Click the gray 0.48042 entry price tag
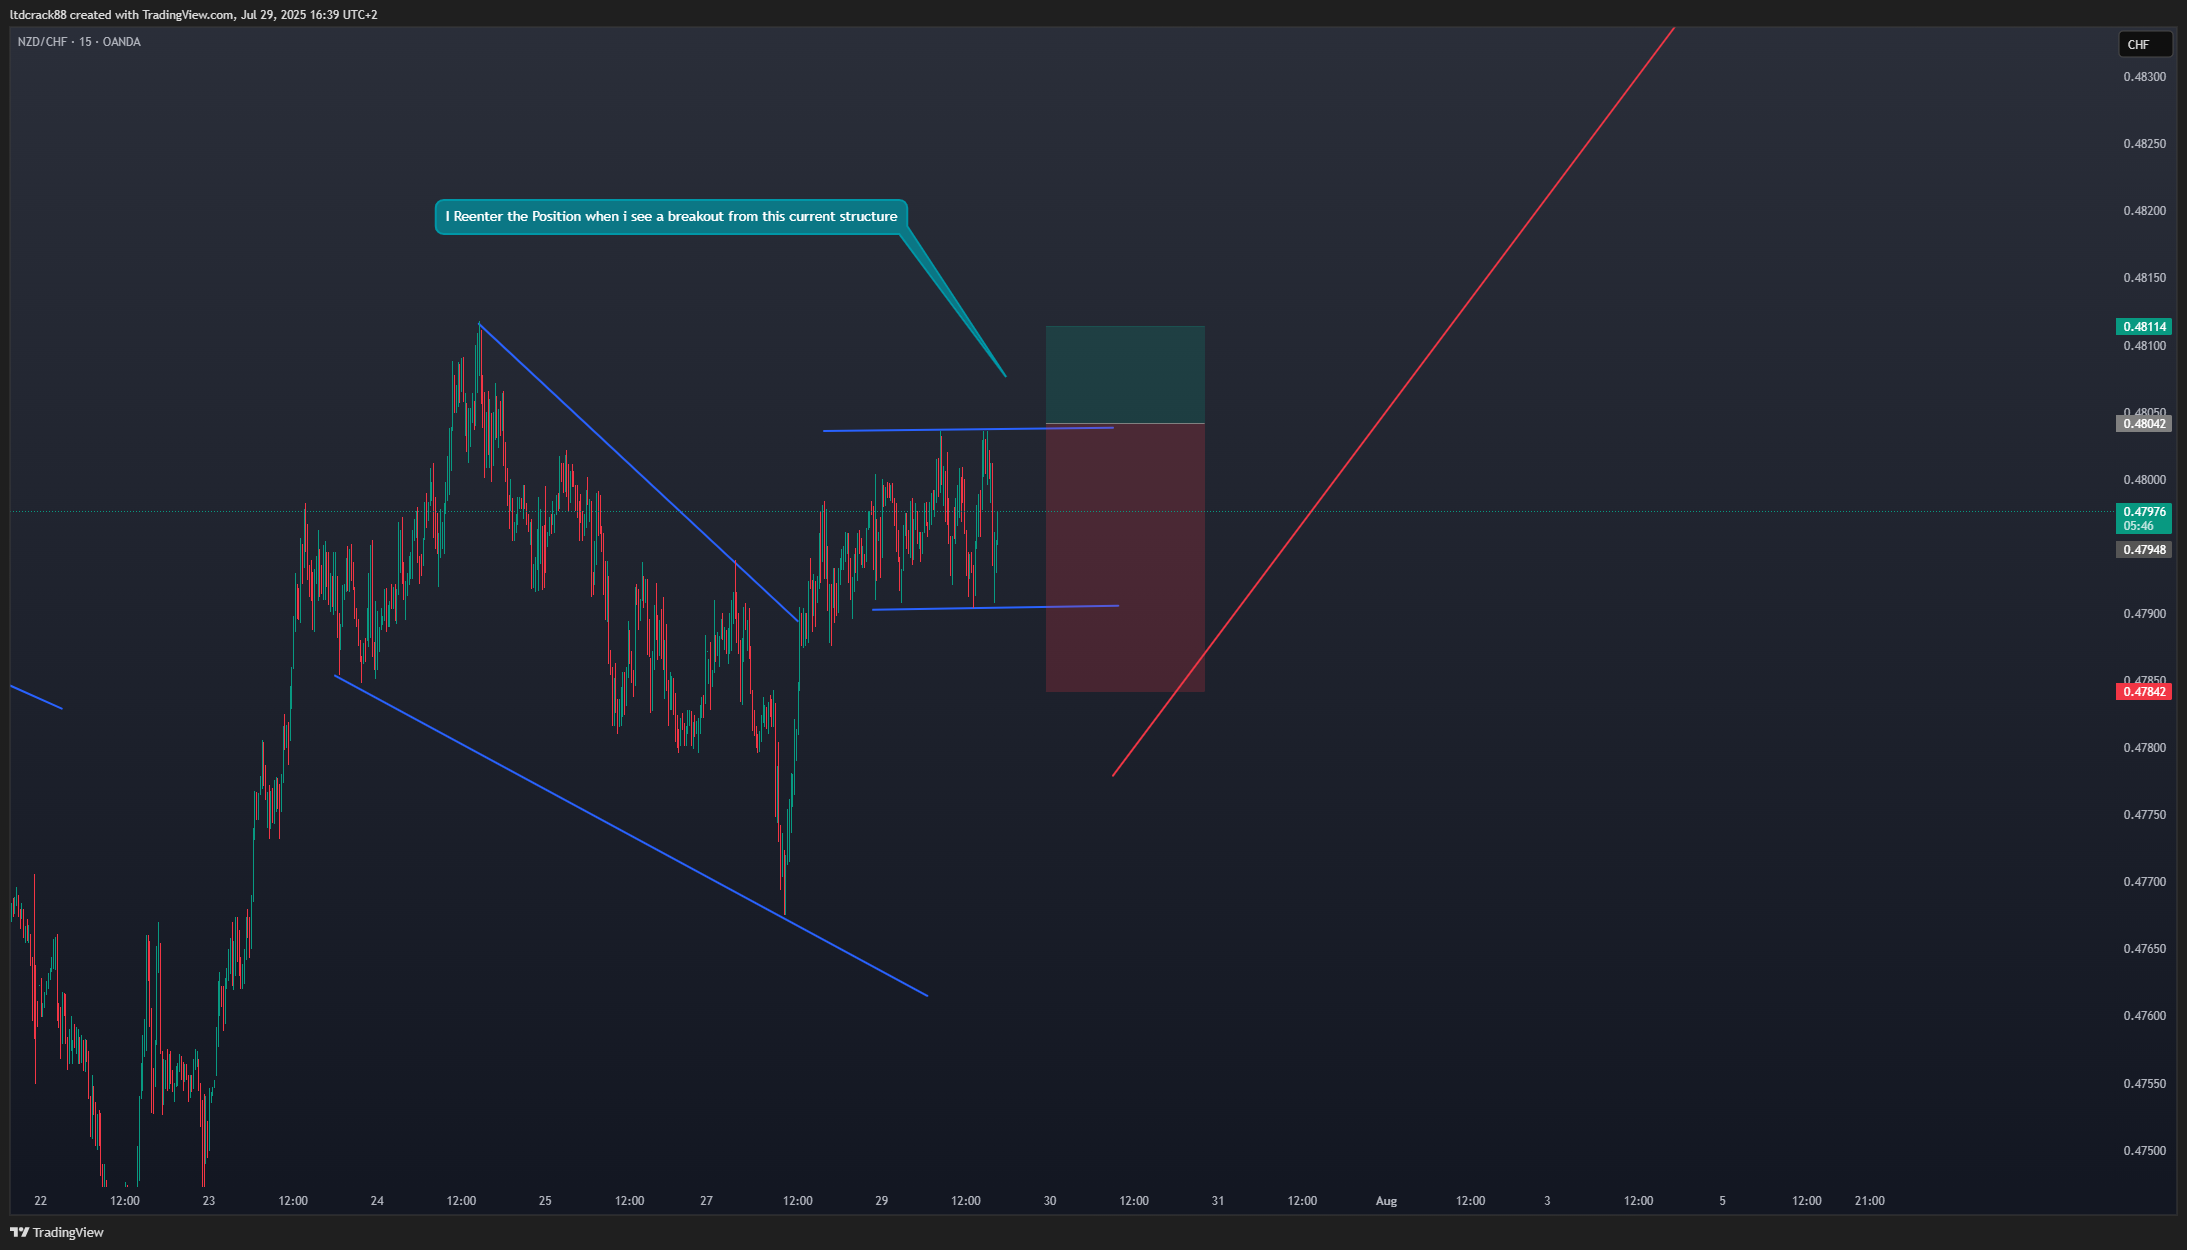 tap(2144, 424)
